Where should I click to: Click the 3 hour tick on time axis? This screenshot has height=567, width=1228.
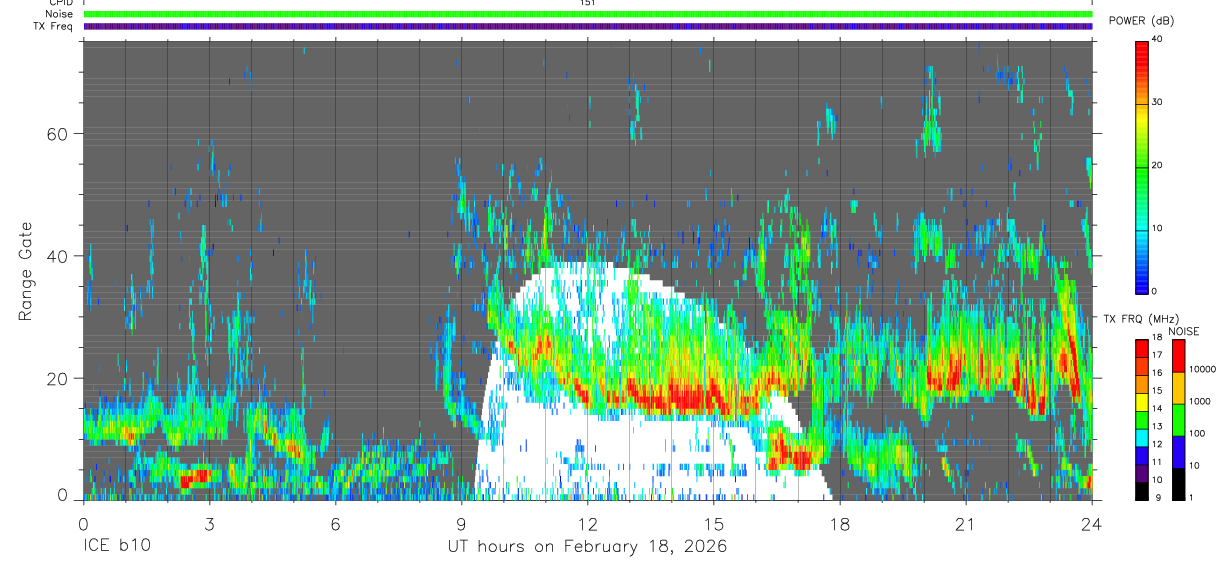click(x=209, y=524)
